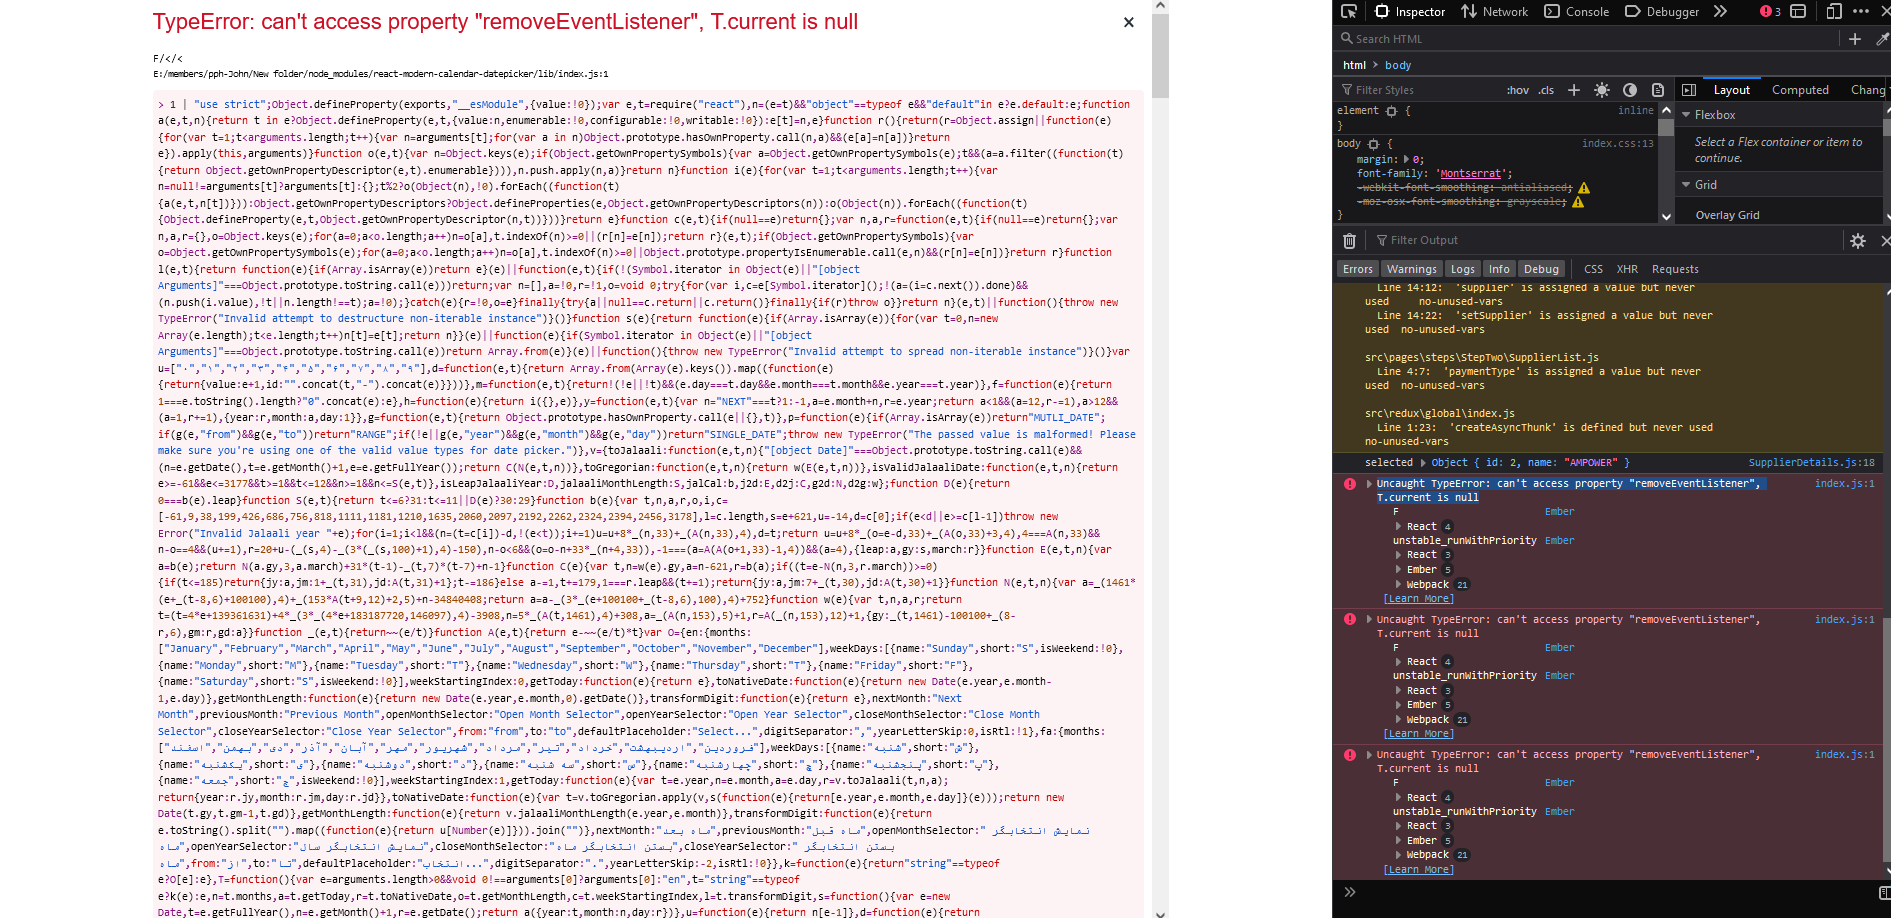Toggle print media simulation
The image size is (1891, 918).
tap(1658, 90)
